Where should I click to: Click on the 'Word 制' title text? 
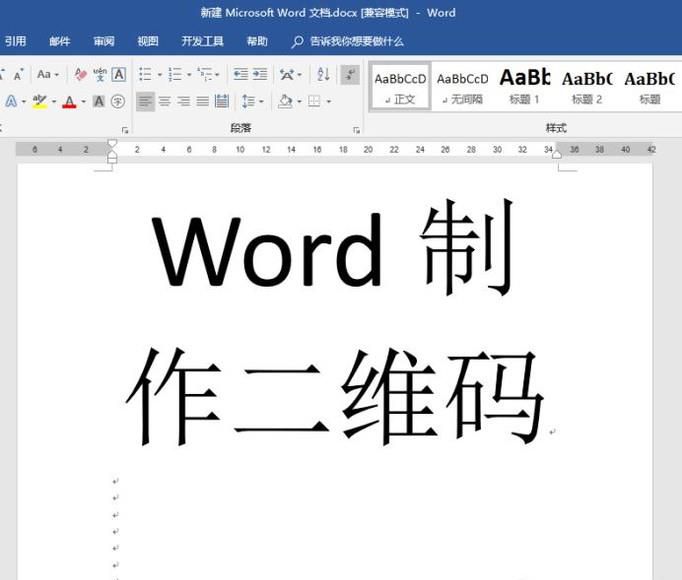pos(333,248)
